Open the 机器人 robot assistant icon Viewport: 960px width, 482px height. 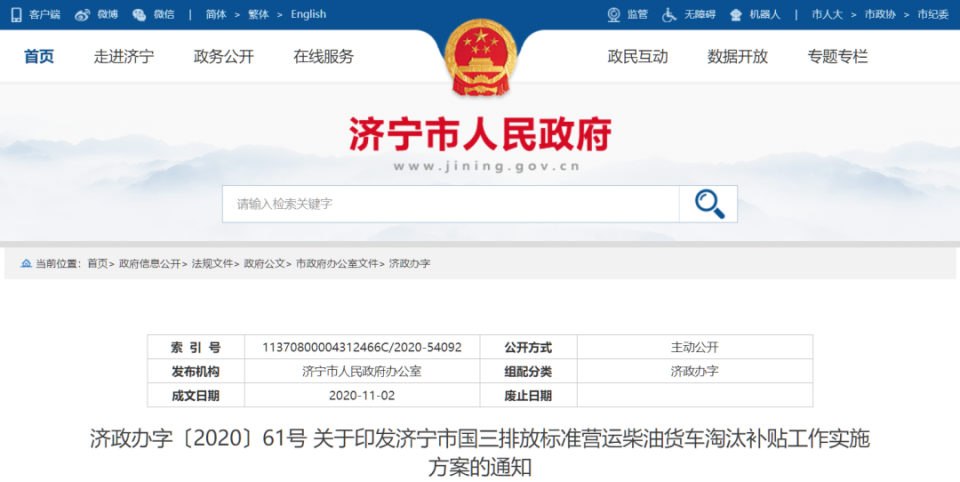[736, 15]
